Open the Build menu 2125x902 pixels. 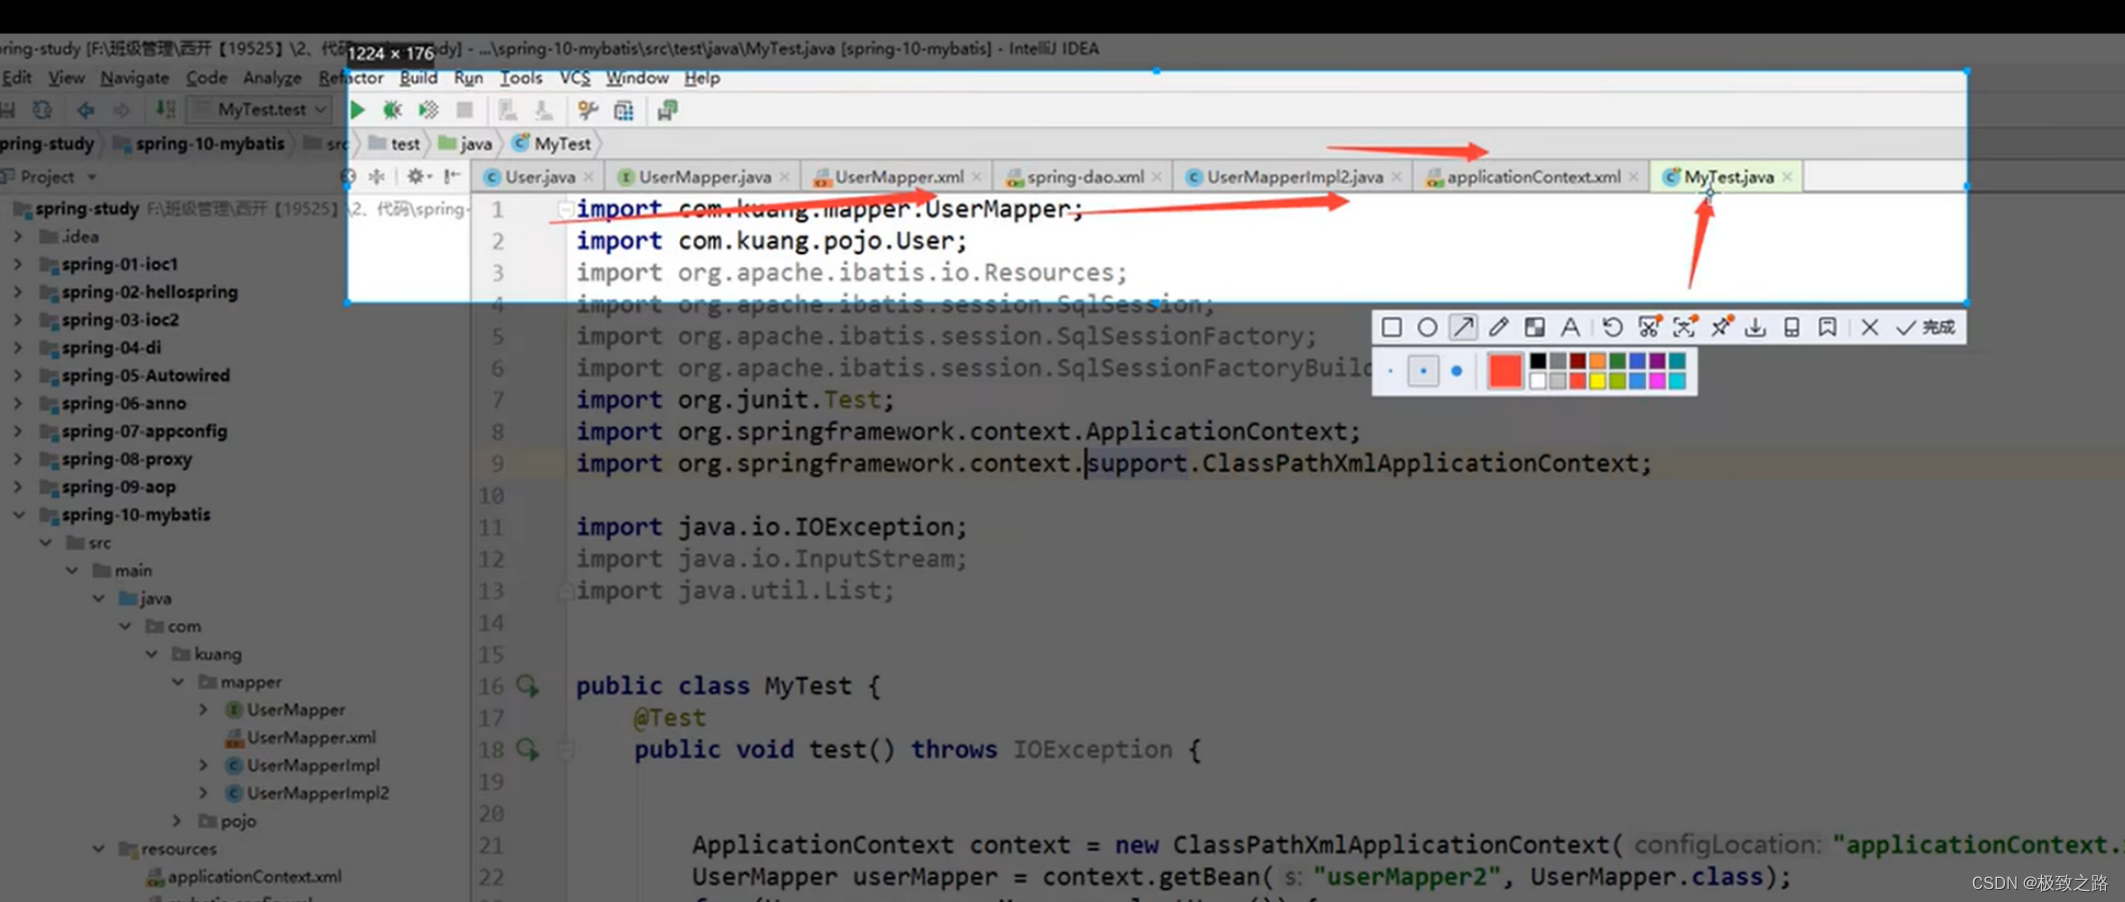(x=418, y=78)
